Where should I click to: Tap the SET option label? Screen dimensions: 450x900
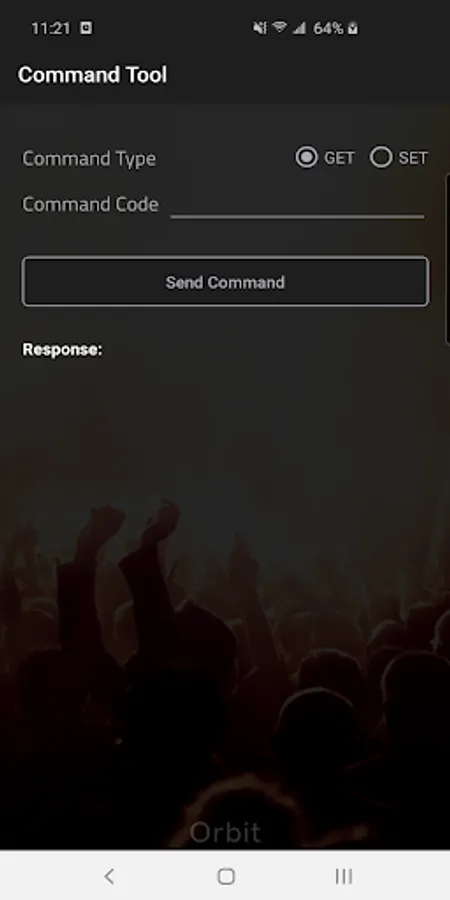tap(413, 158)
